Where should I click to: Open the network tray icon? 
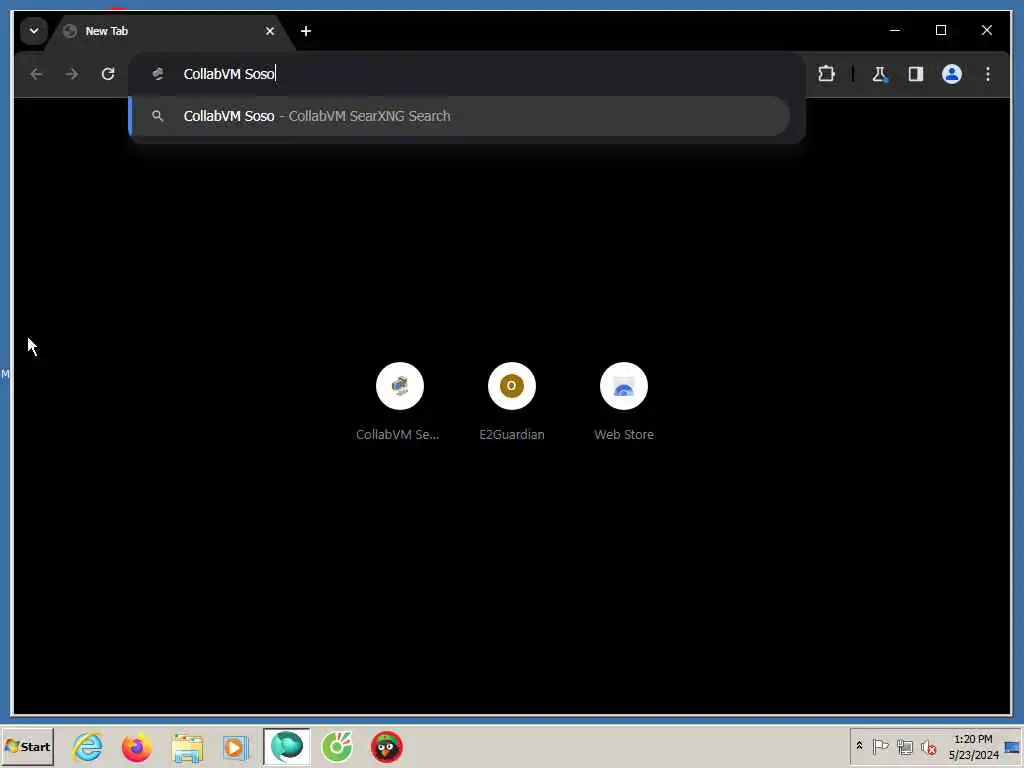point(904,746)
